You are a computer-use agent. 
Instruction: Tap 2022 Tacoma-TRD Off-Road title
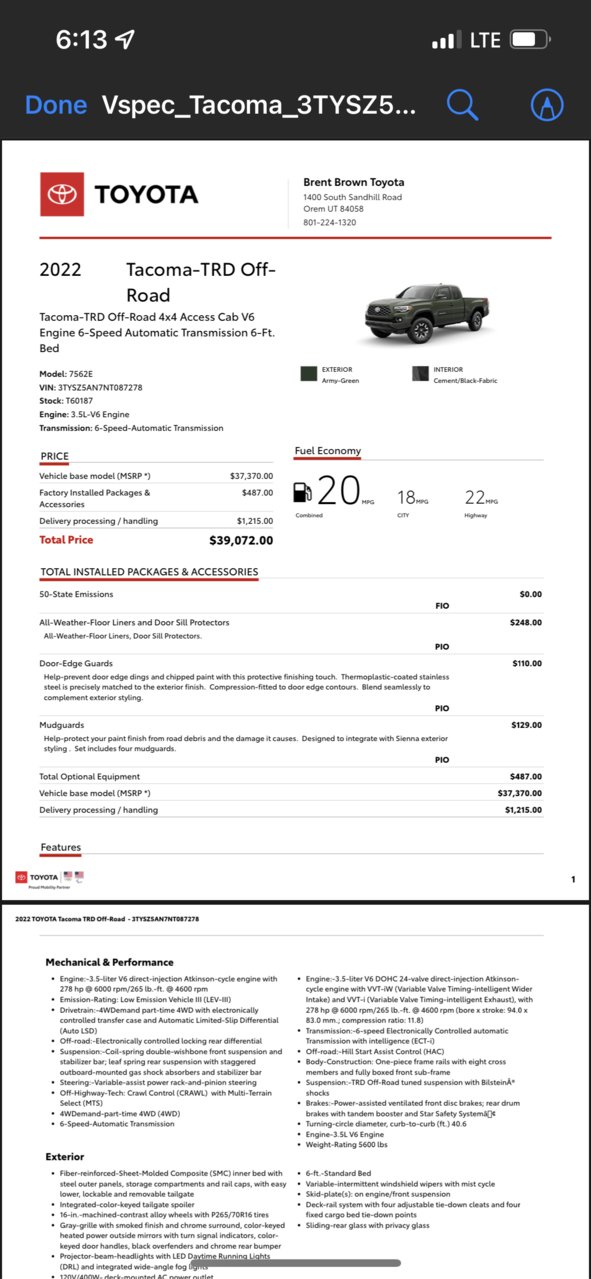(x=157, y=282)
